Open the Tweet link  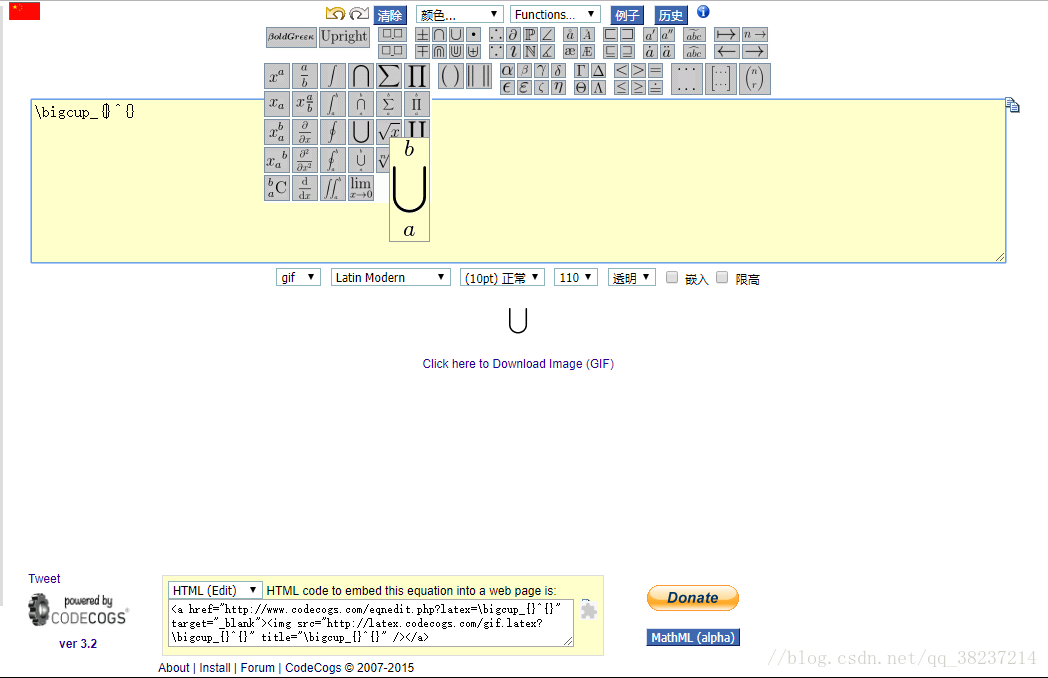pyautogui.click(x=44, y=578)
